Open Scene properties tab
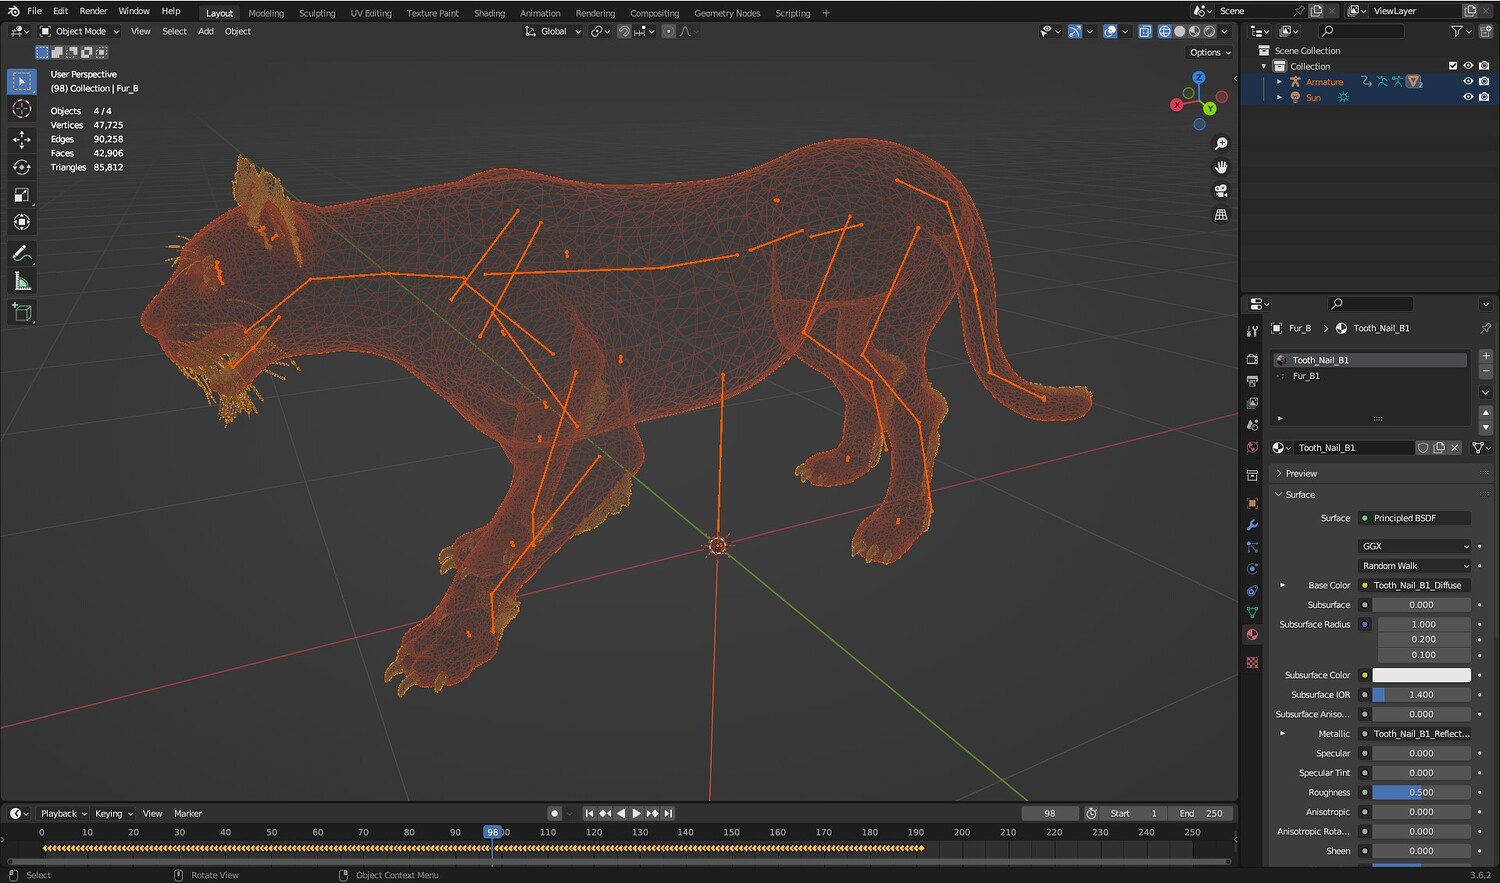The width and height of the screenshot is (1500, 883). tap(1252, 425)
